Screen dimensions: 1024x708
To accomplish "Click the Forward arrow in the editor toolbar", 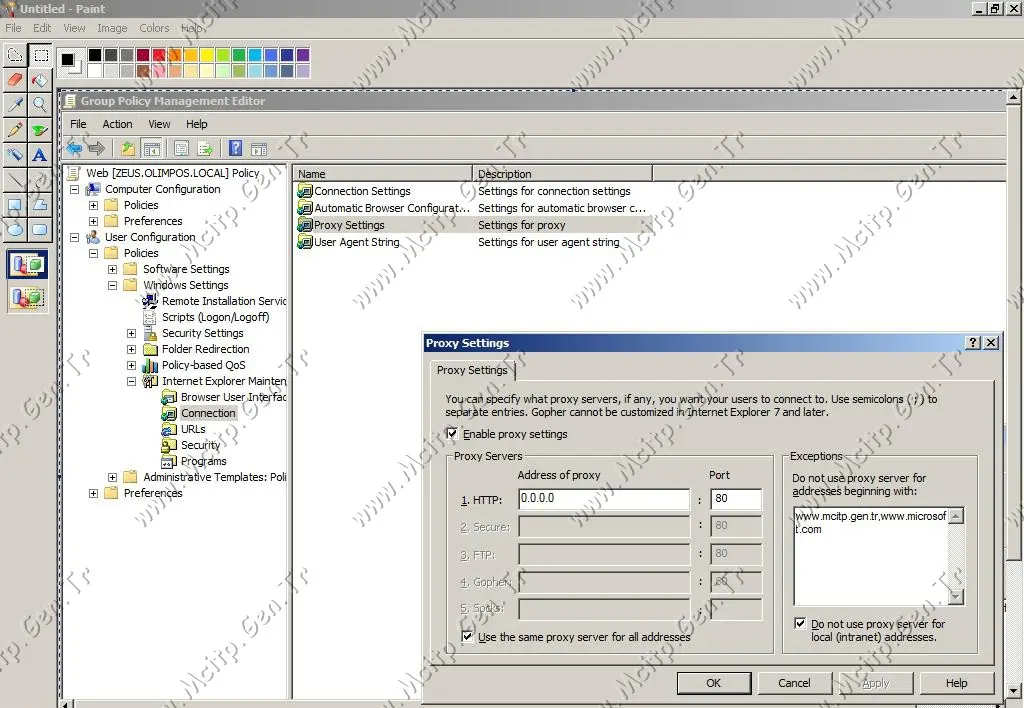I will click(97, 149).
